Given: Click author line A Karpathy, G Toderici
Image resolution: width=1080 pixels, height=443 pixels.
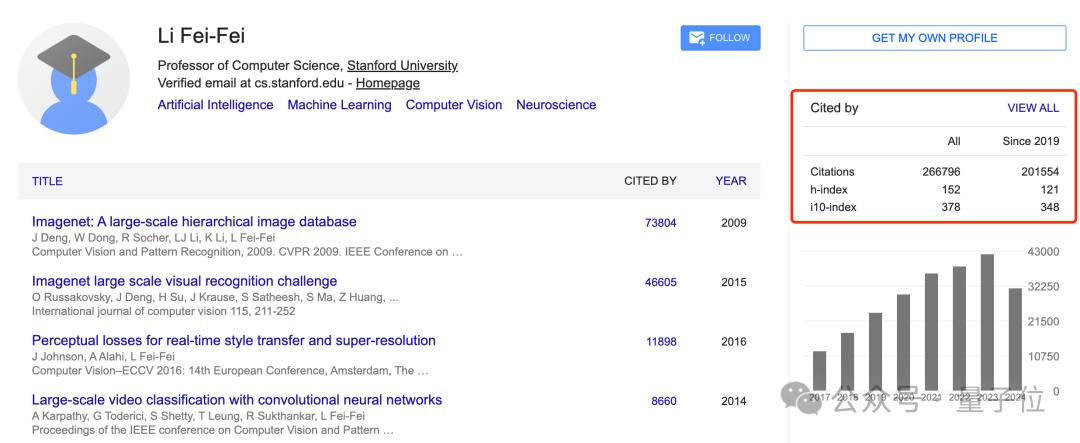Looking at the screenshot, I should tap(198, 415).
